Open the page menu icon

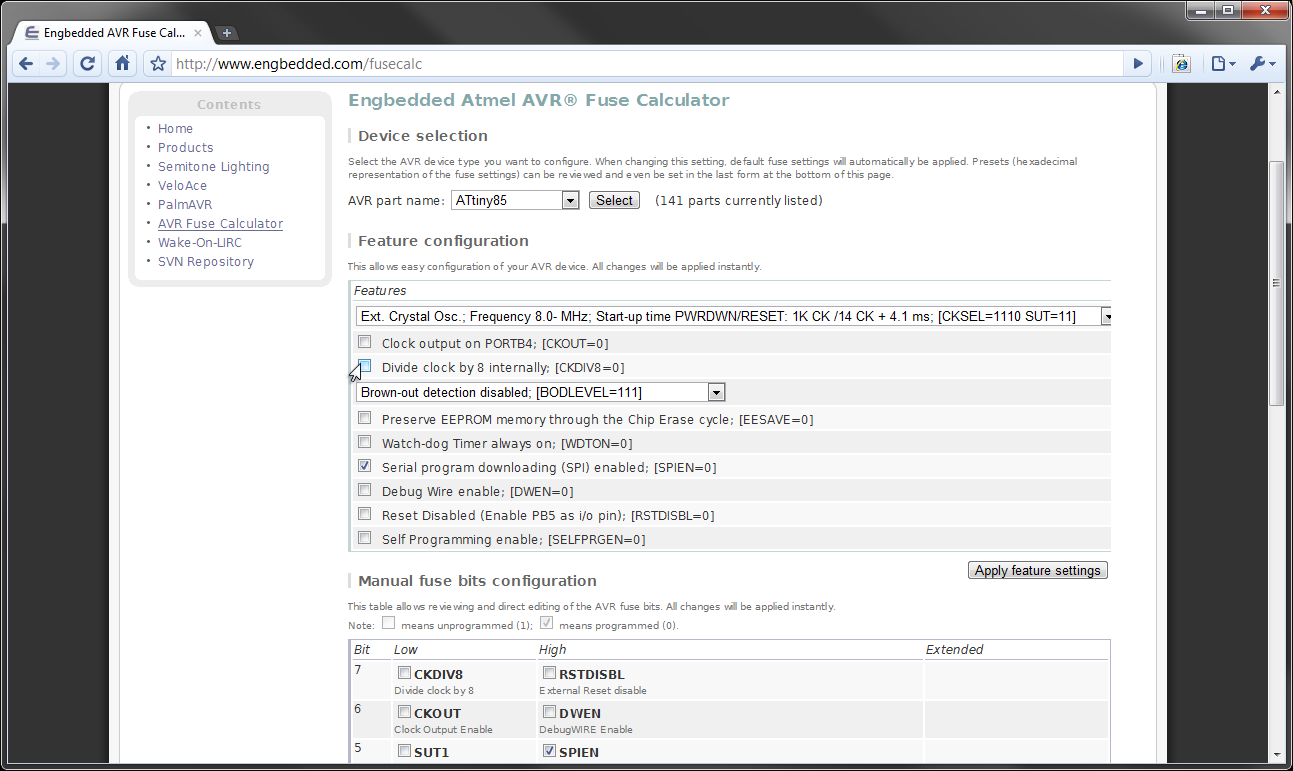[1223, 64]
